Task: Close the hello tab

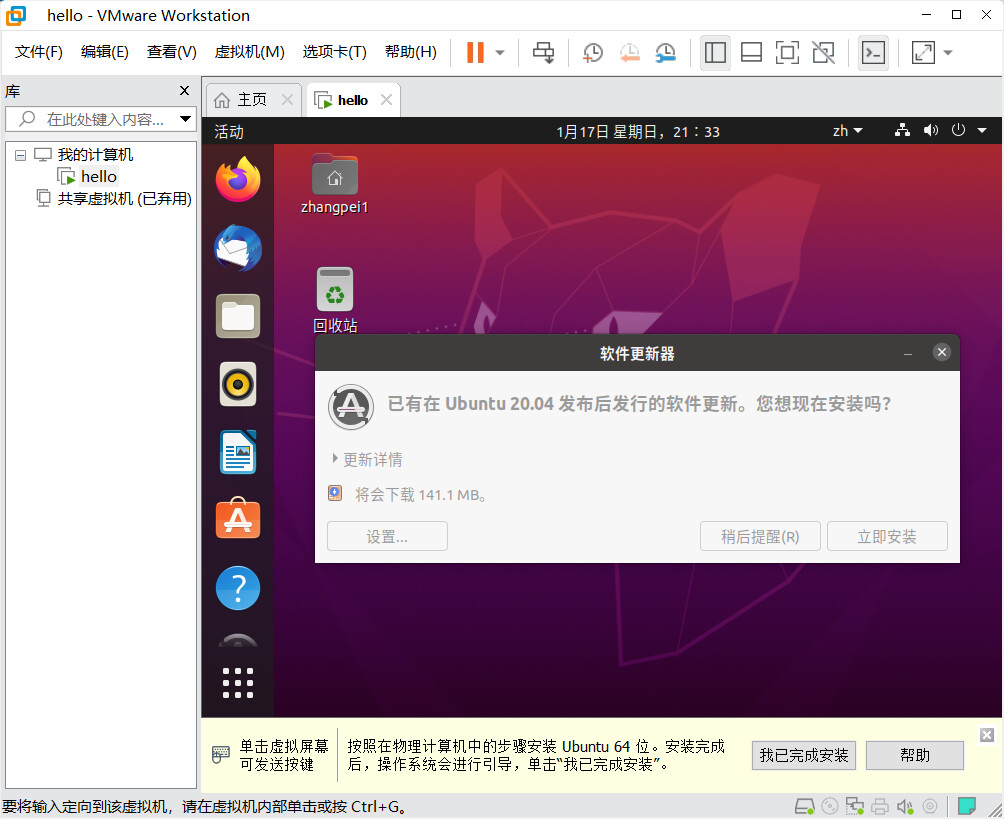Action: tap(386, 99)
